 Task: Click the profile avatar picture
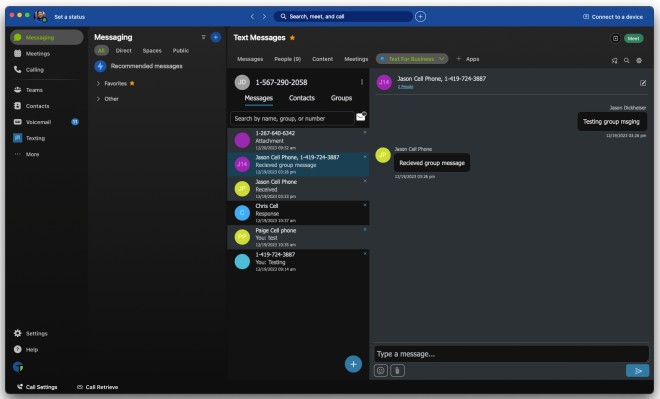pyautogui.click(x=40, y=16)
